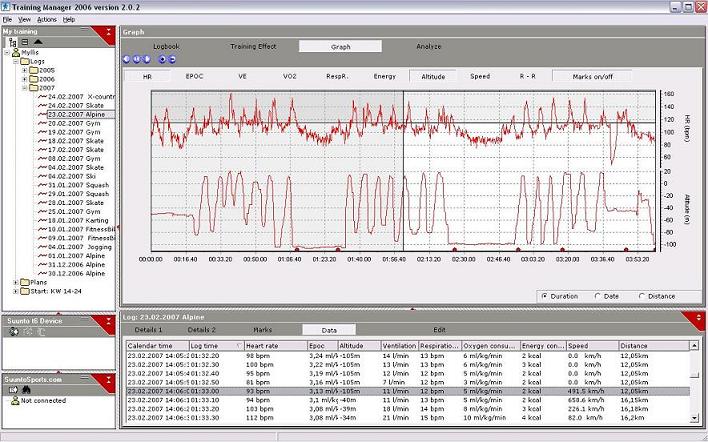
Task: Click the second blue graph navigation button
Action: [136, 59]
